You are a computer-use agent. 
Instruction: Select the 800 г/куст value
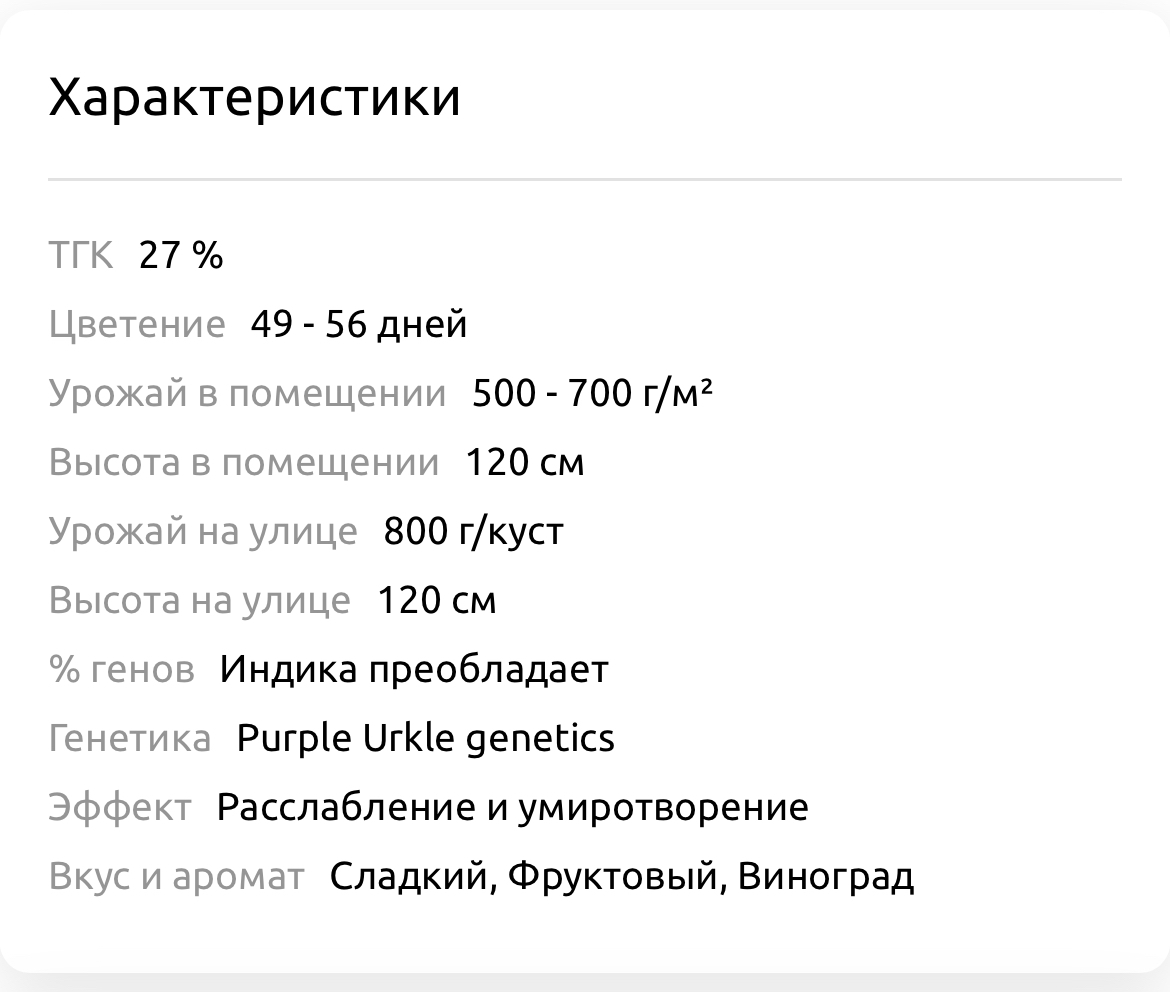pos(473,532)
